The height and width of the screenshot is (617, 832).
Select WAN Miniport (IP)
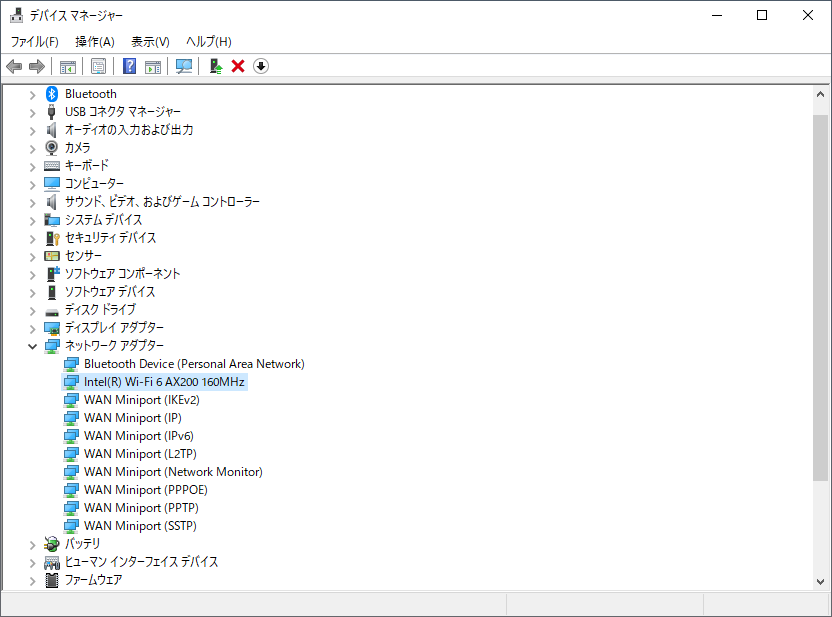point(133,418)
